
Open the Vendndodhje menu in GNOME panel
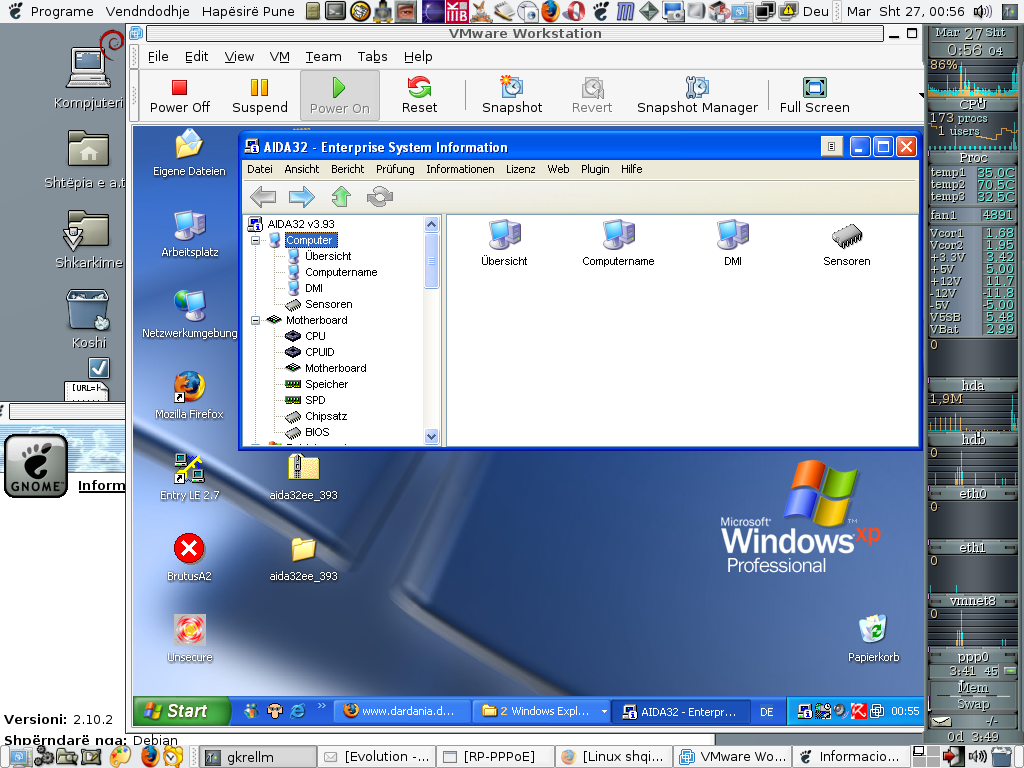pos(148,11)
